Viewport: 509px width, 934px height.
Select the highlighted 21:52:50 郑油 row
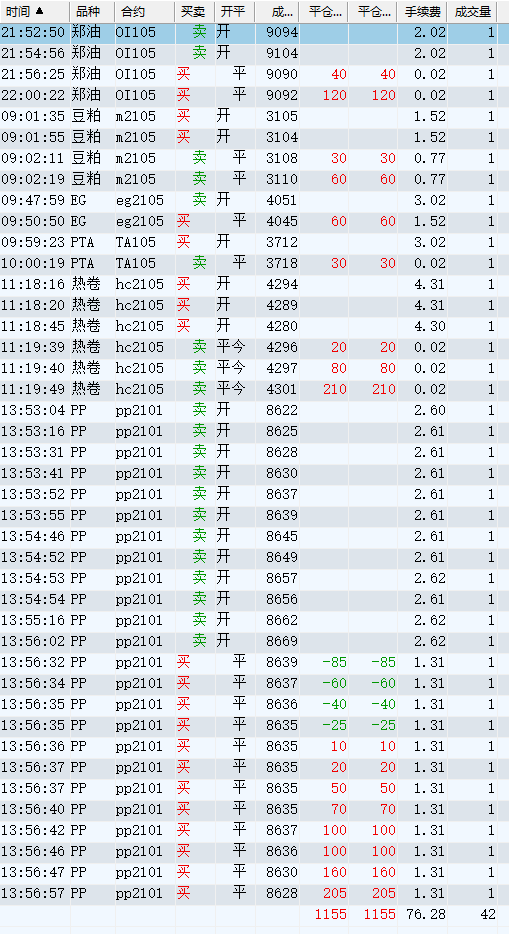[249, 32]
